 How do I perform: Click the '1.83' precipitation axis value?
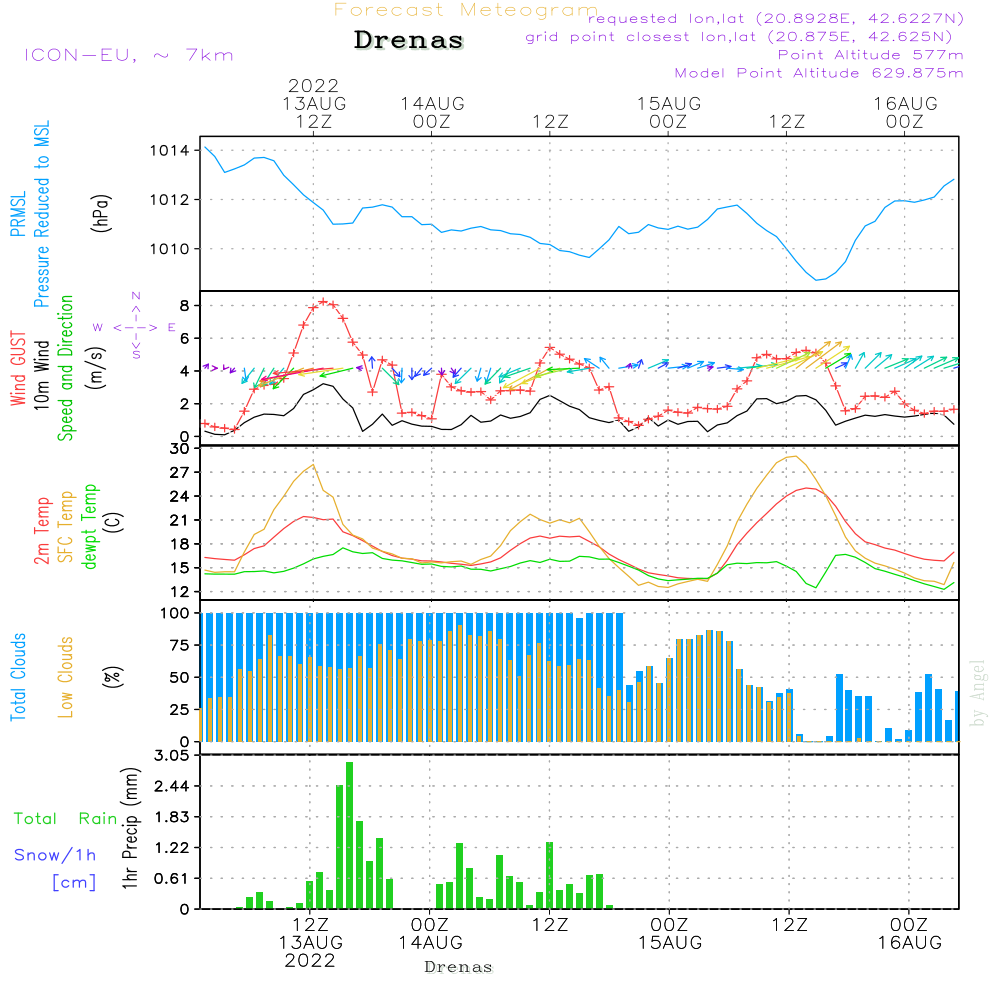click(172, 817)
